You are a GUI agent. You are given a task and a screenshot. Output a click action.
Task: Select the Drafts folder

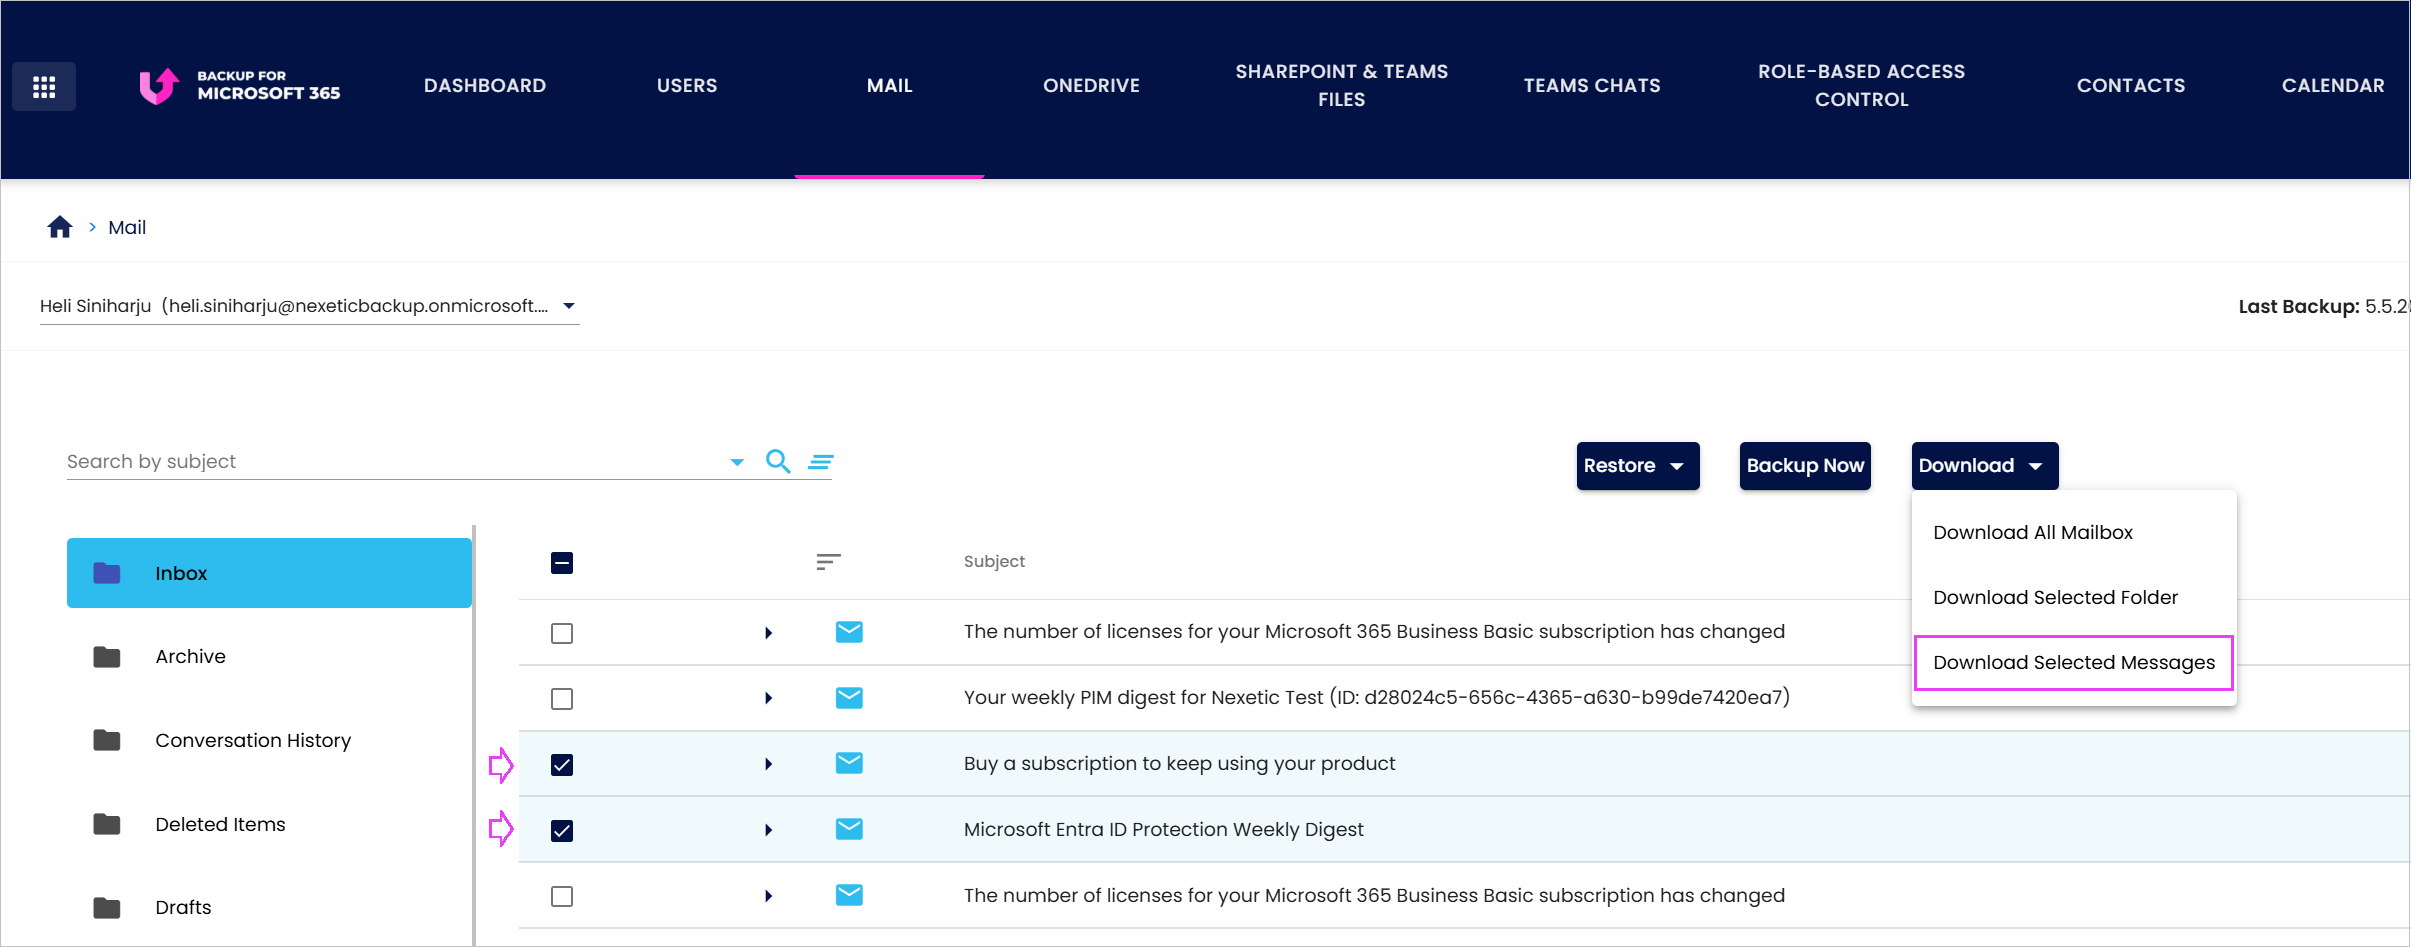269,908
